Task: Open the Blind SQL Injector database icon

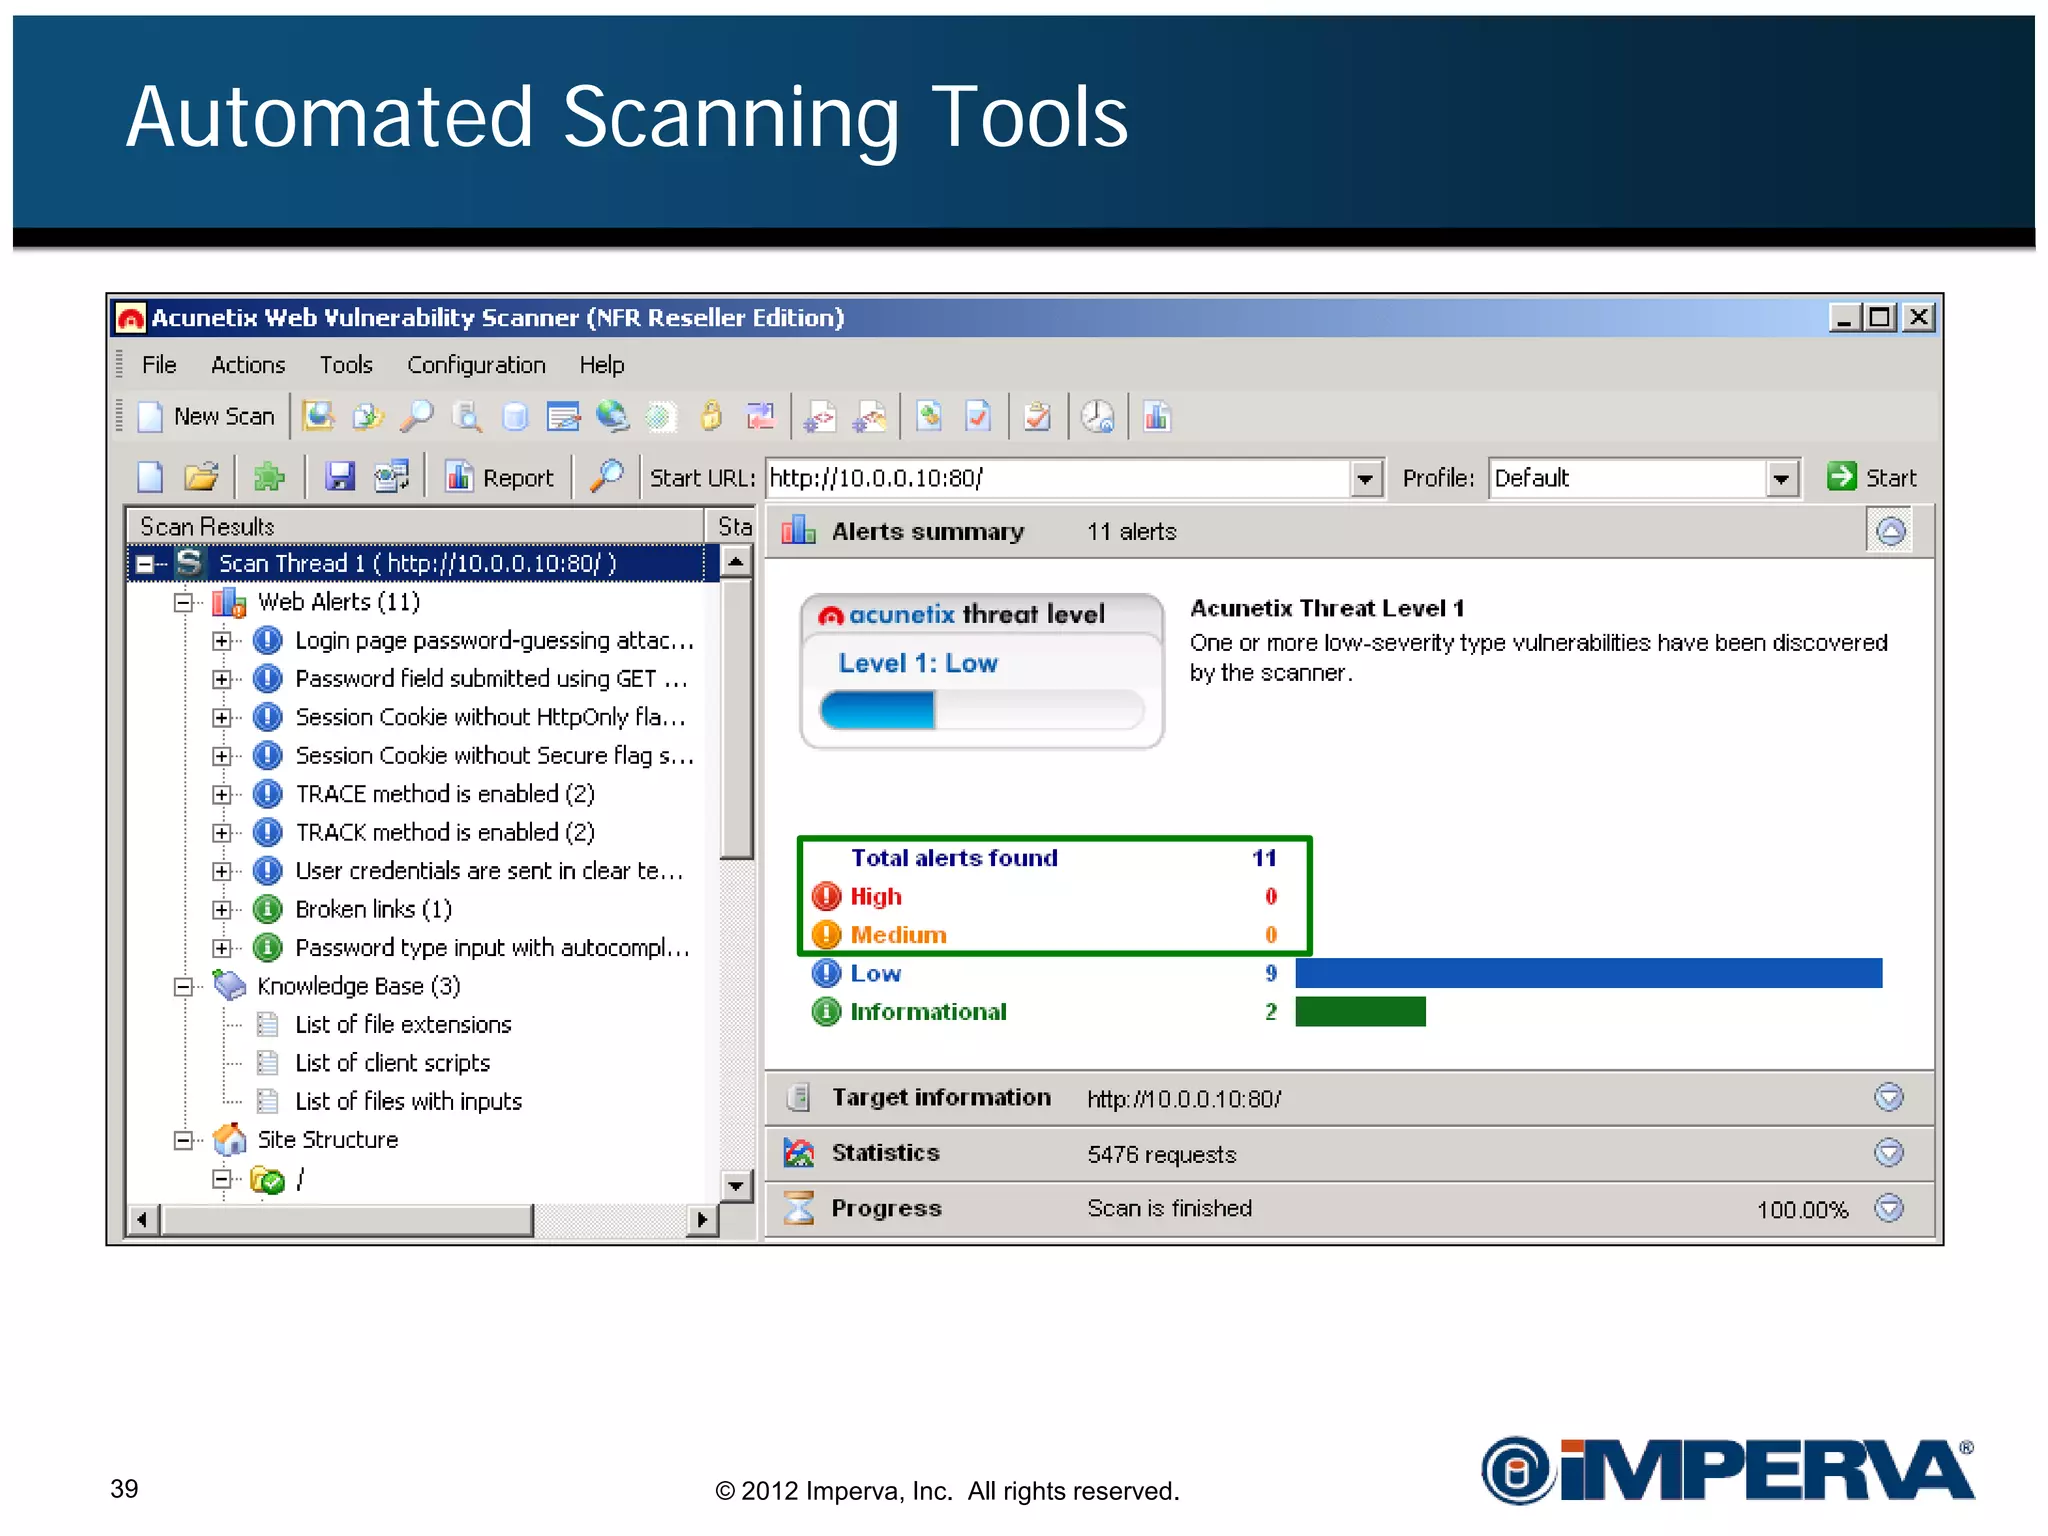Action: coord(515,416)
